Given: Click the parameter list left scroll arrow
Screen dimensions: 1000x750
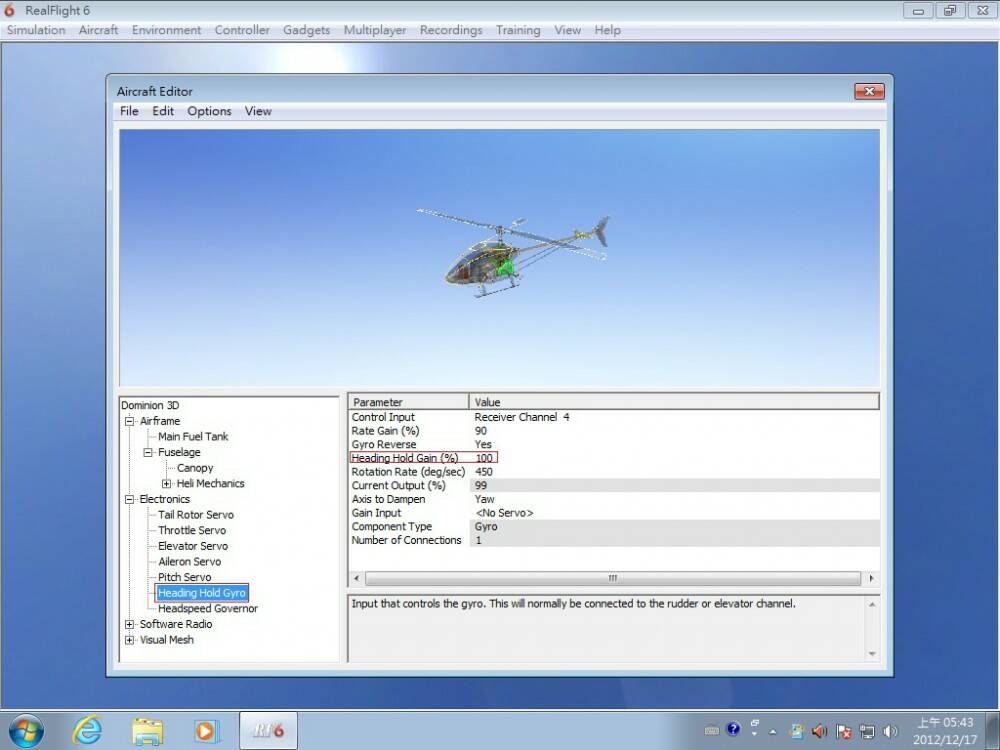Looking at the screenshot, I should pyautogui.click(x=357, y=578).
